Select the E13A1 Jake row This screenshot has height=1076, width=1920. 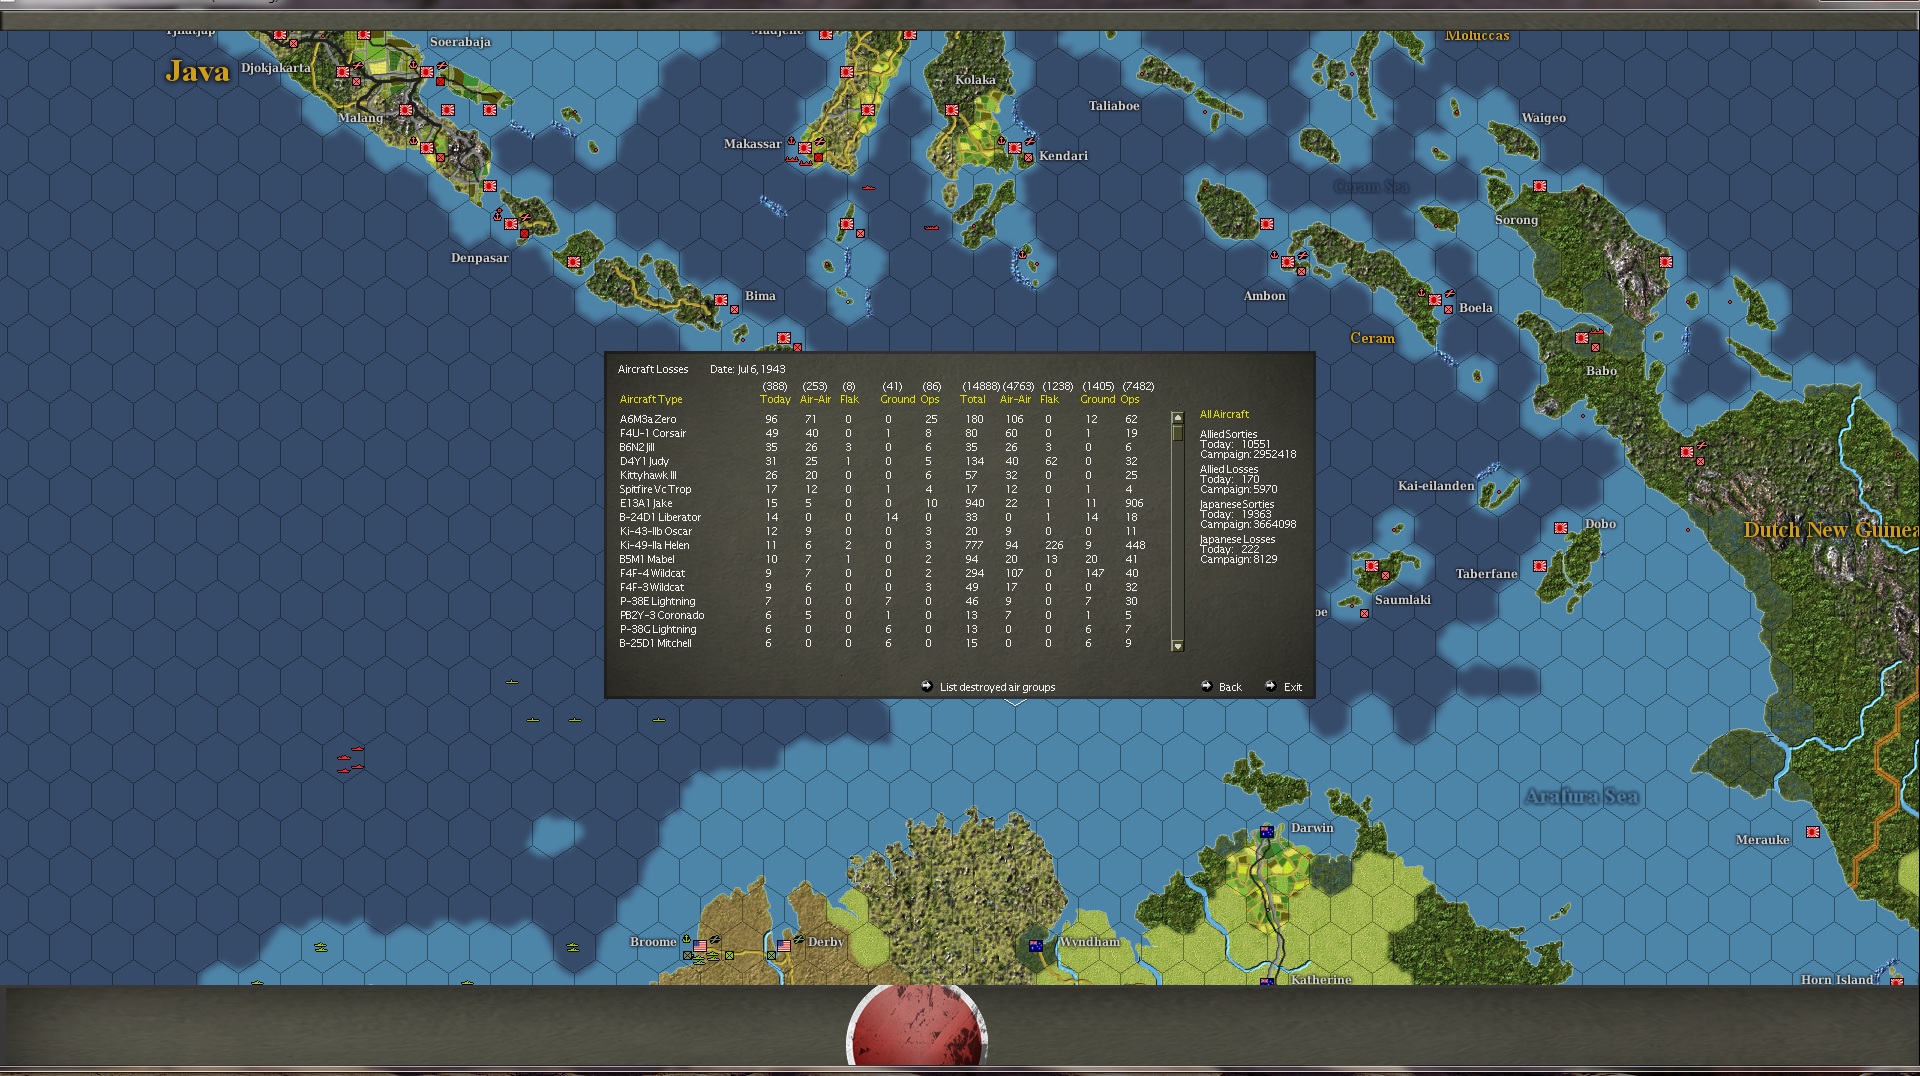click(880, 503)
